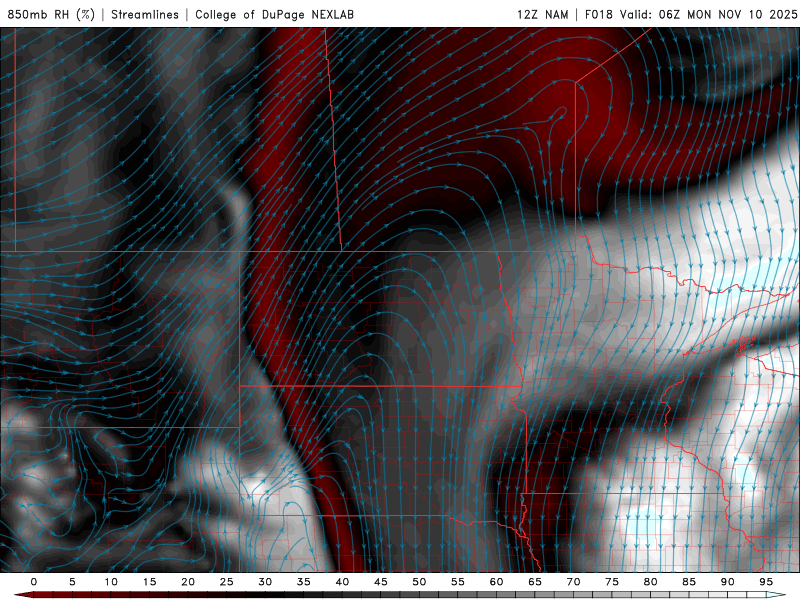Click the '55' colorbar label
The height and width of the screenshot is (600, 800).
click(x=458, y=582)
